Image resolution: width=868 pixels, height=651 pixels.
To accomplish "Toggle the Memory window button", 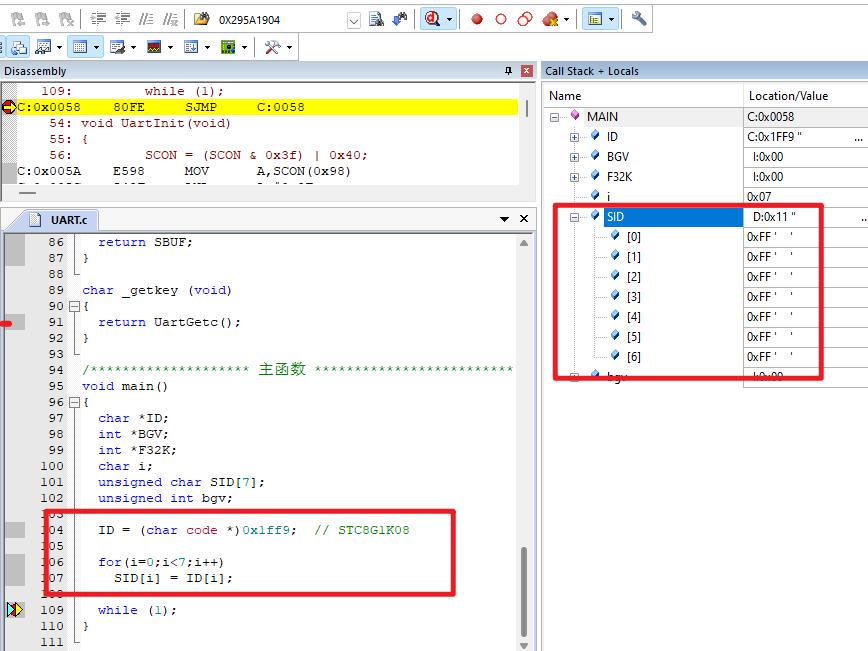I will click(x=80, y=47).
